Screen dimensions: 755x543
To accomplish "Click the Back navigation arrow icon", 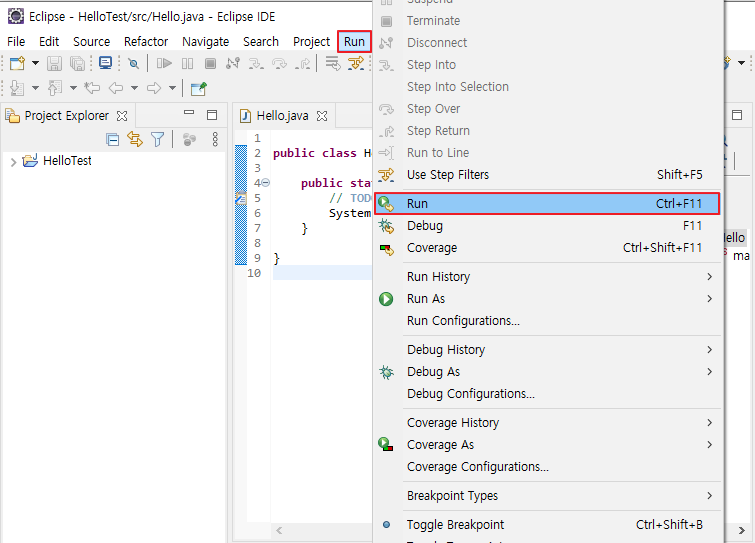I will 116,88.
